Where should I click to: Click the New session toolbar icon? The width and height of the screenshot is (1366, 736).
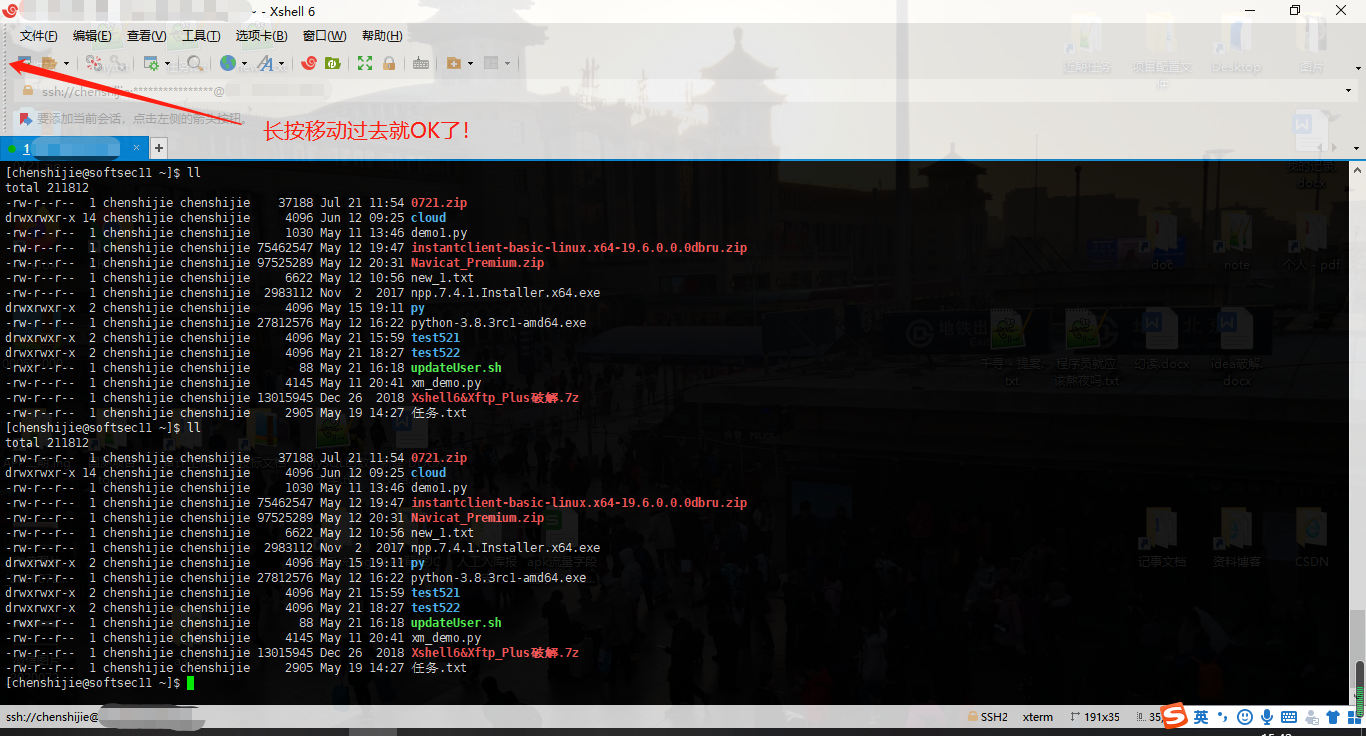tap(25, 63)
